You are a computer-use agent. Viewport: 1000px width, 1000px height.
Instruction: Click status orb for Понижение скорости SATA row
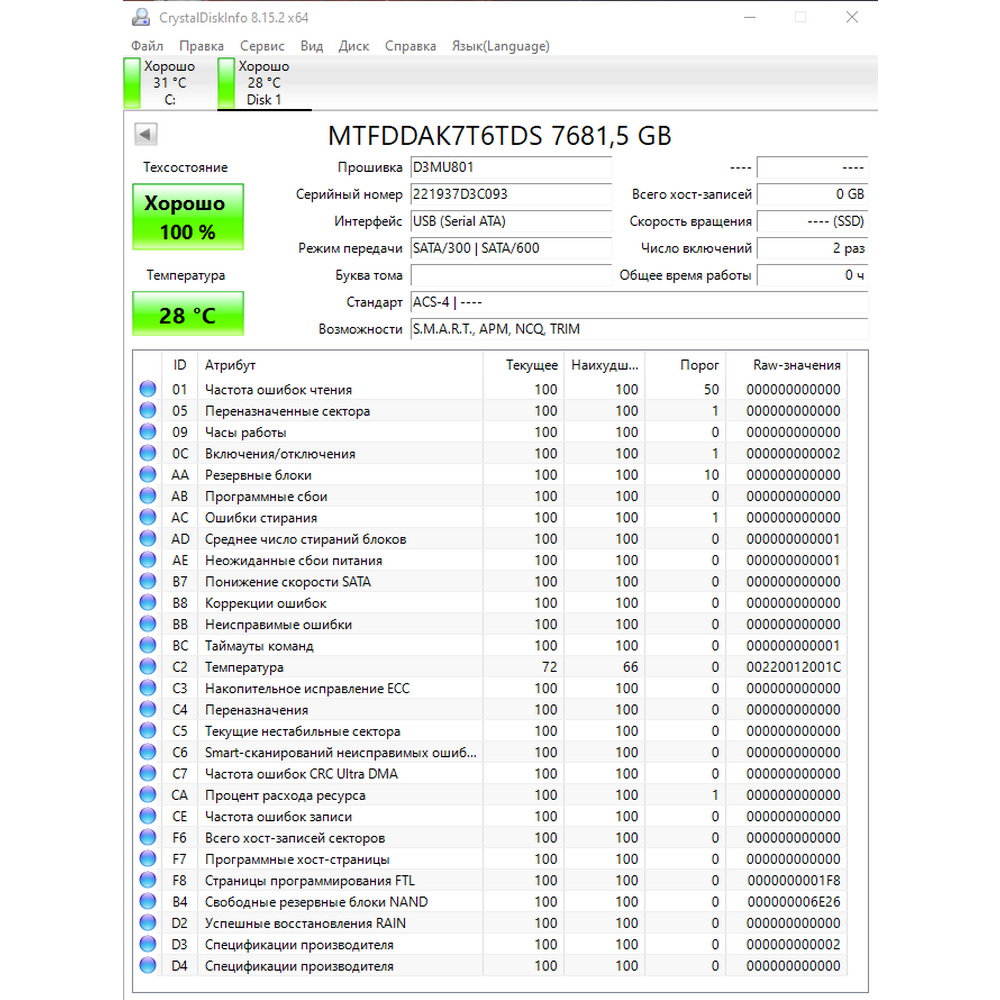148,582
